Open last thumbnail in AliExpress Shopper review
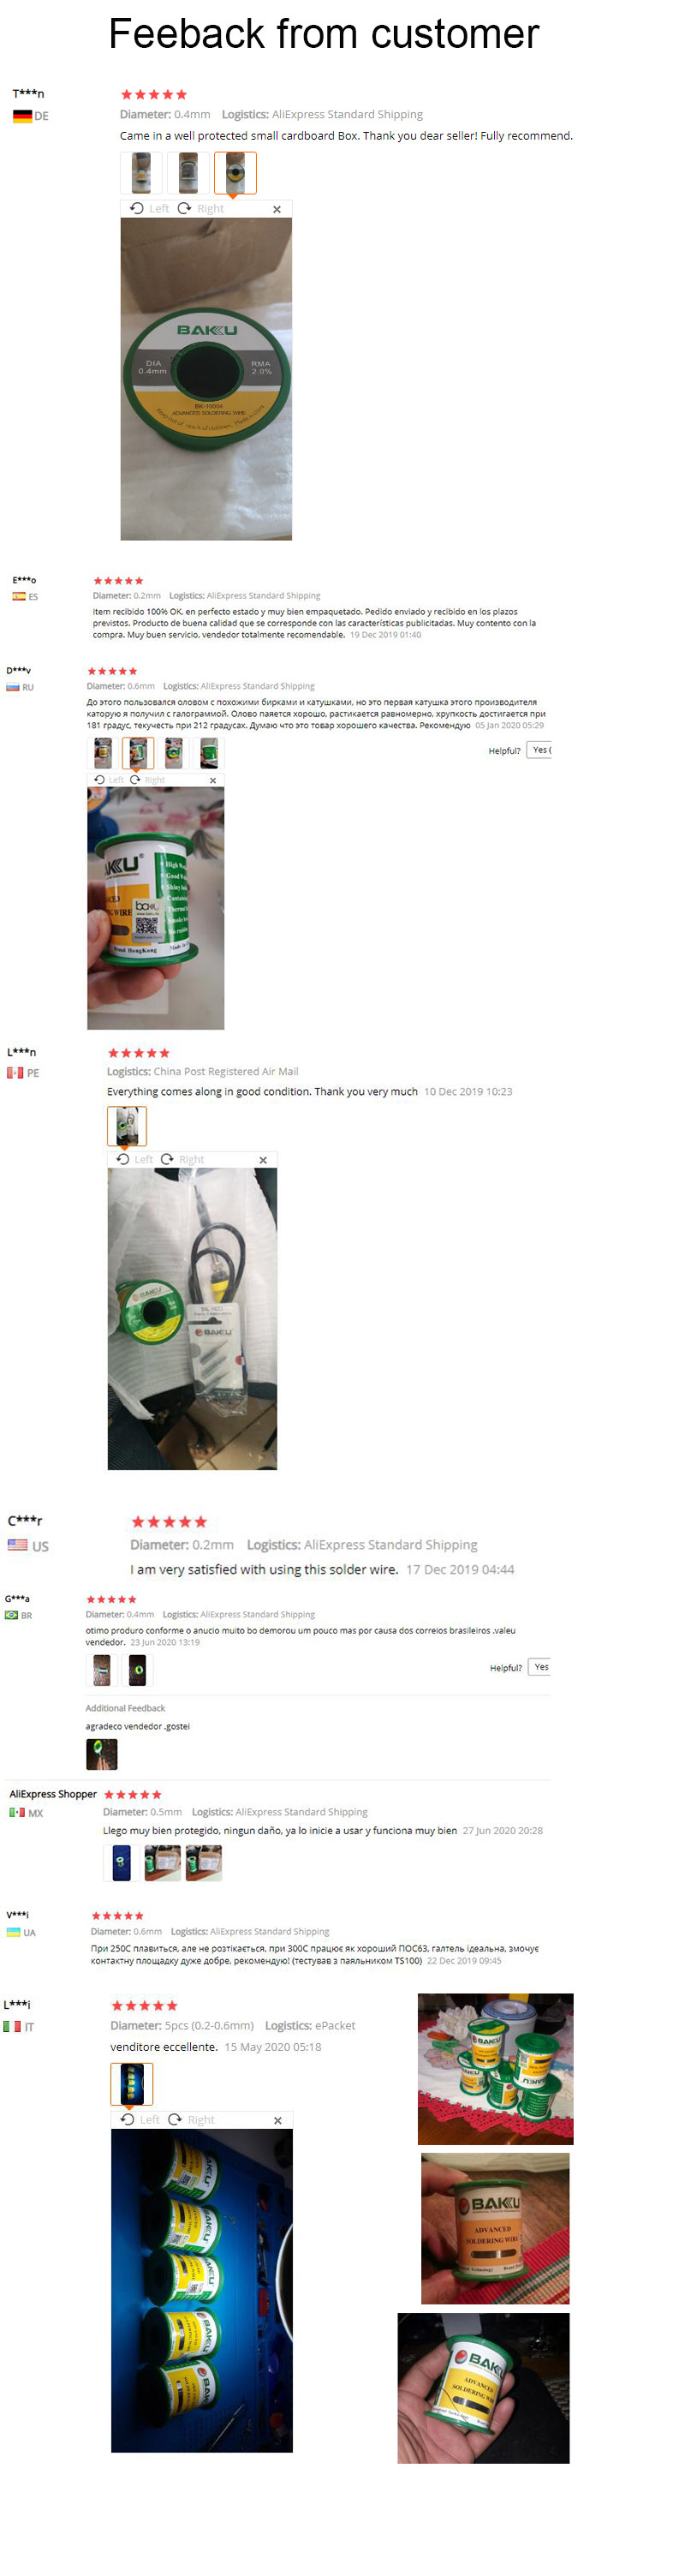 tap(203, 1863)
